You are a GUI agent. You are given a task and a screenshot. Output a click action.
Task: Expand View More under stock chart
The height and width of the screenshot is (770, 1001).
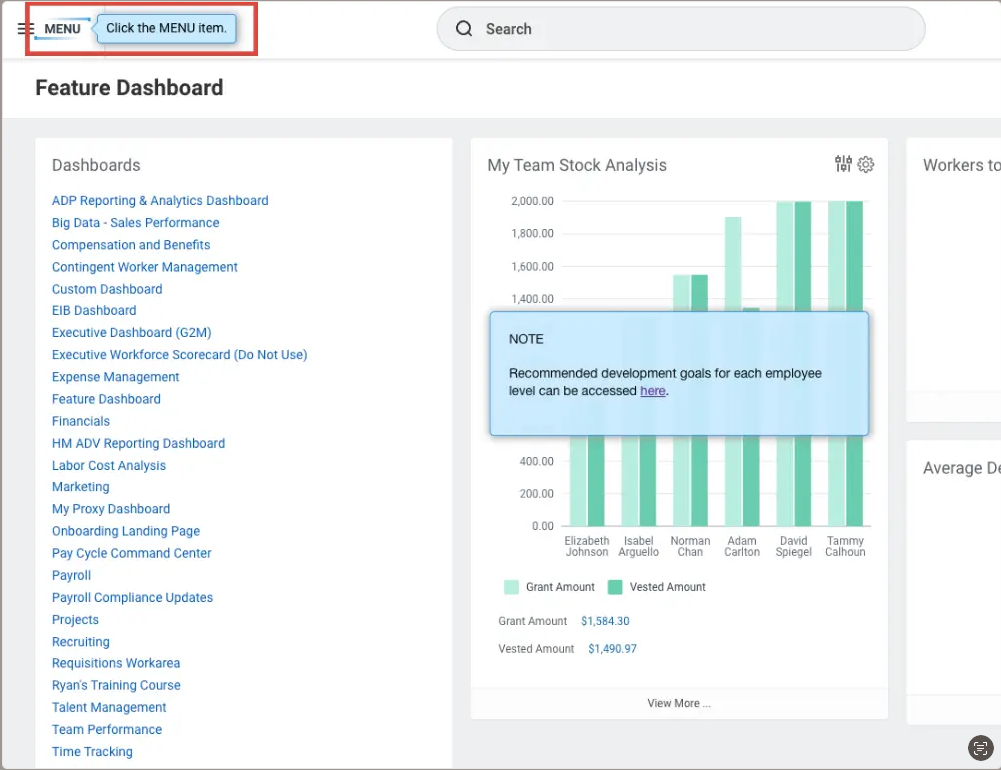point(679,703)
